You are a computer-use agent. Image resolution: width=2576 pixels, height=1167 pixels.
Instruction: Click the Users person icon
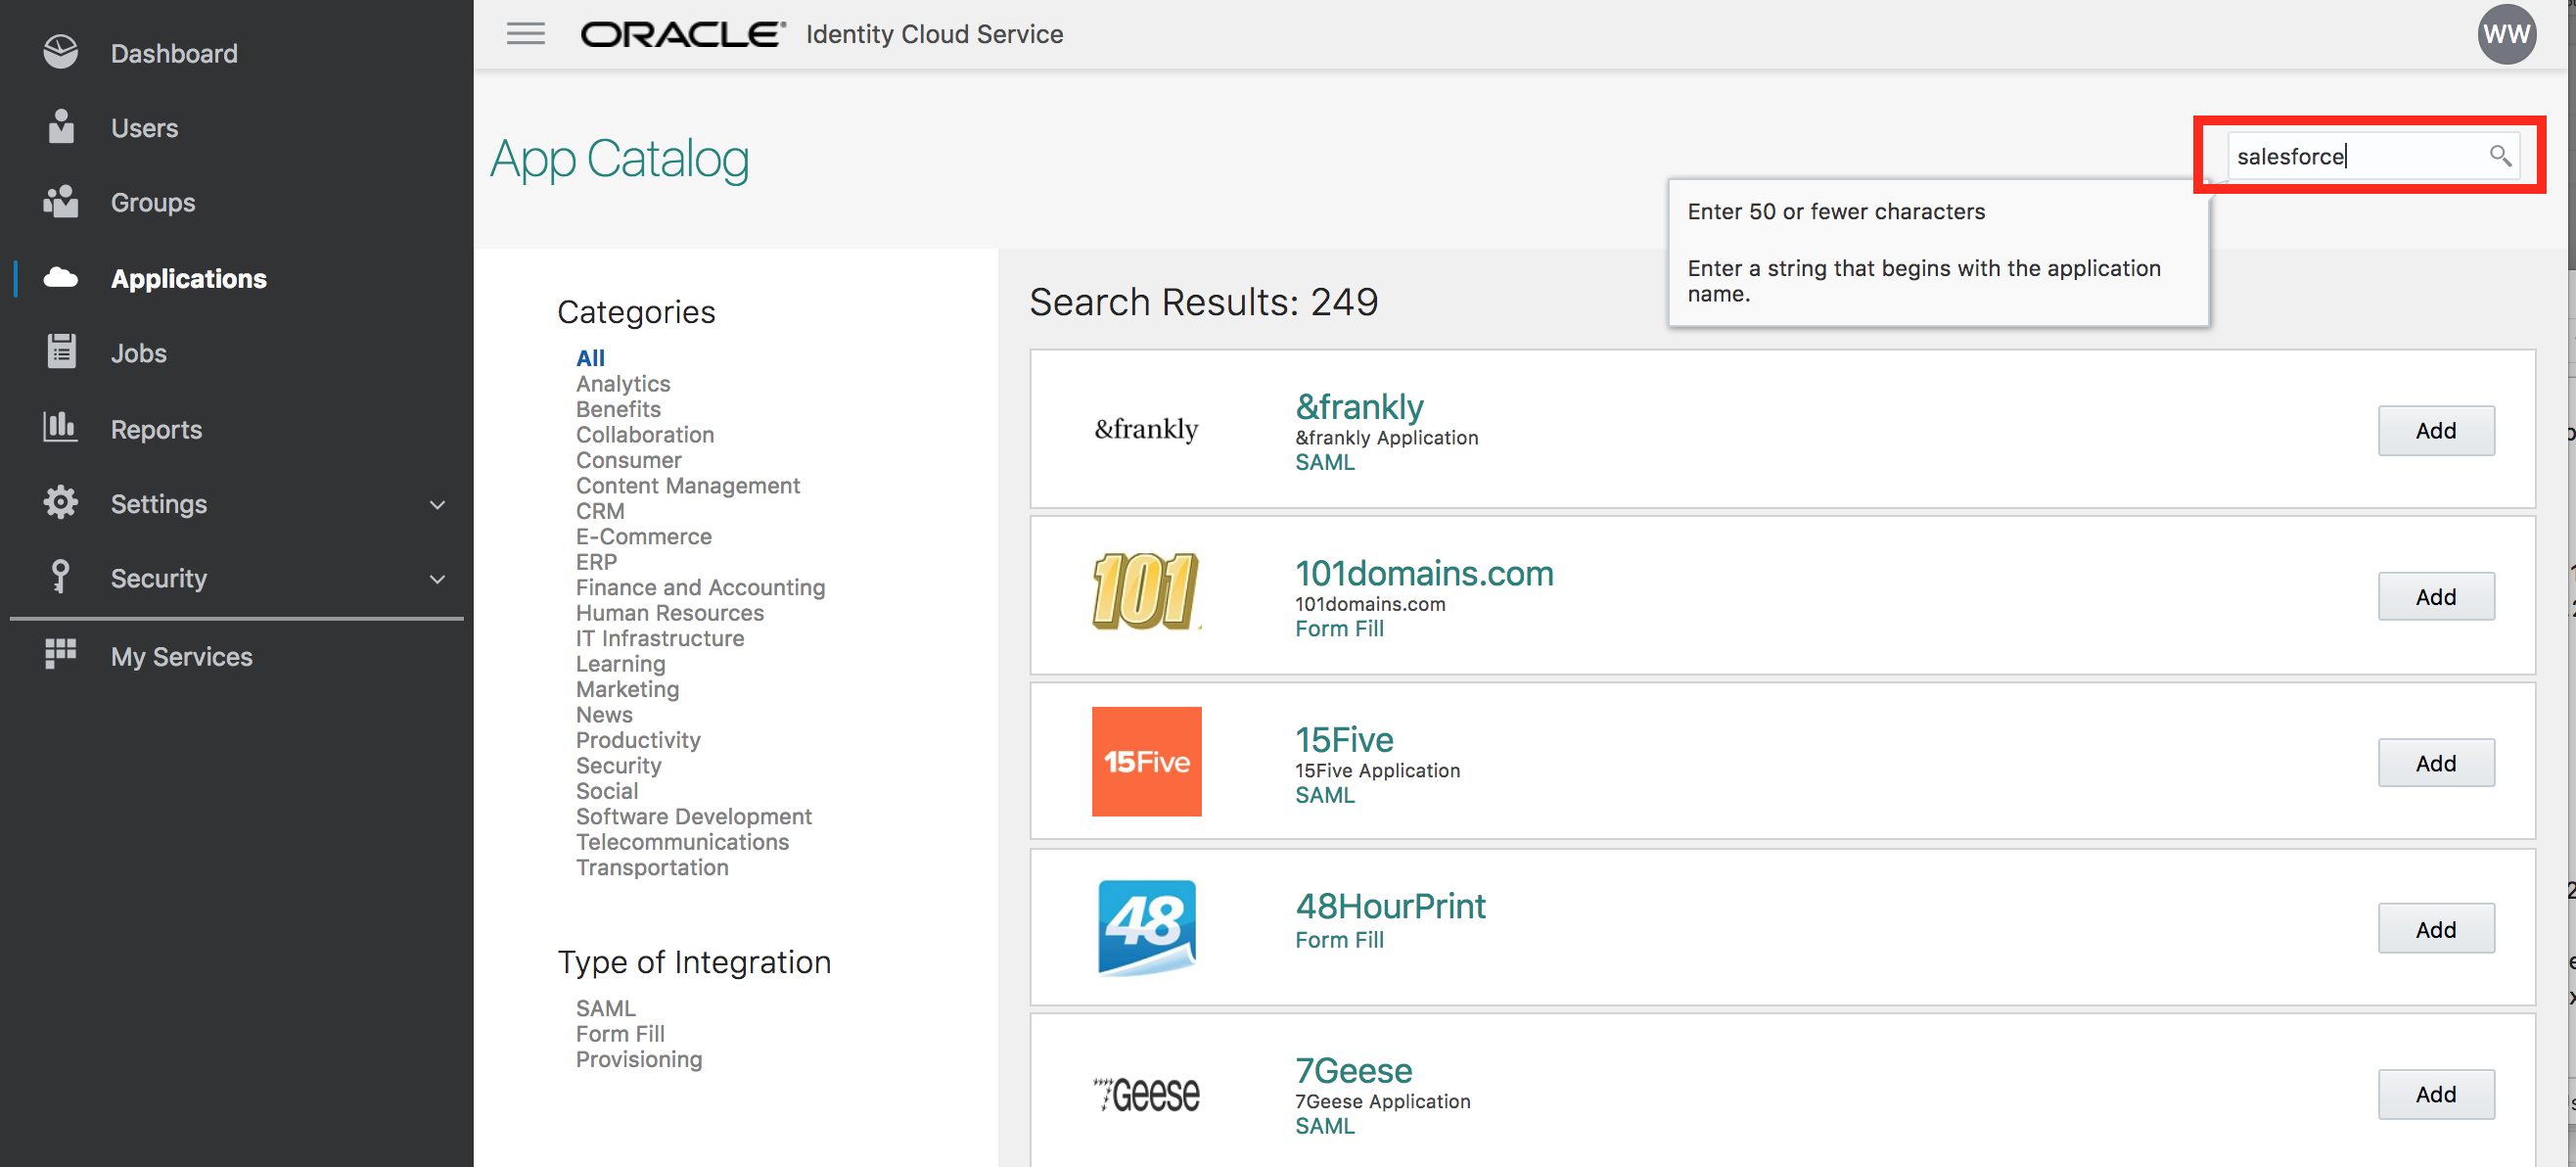click(x=61, y=127)
